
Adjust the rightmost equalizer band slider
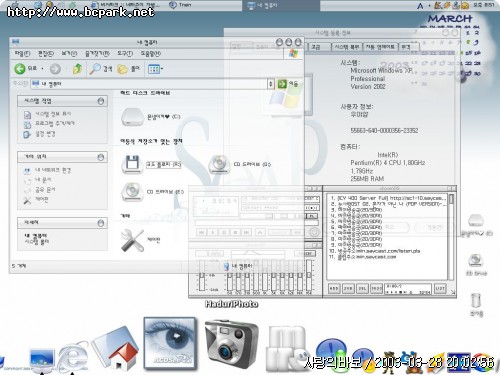309,276
